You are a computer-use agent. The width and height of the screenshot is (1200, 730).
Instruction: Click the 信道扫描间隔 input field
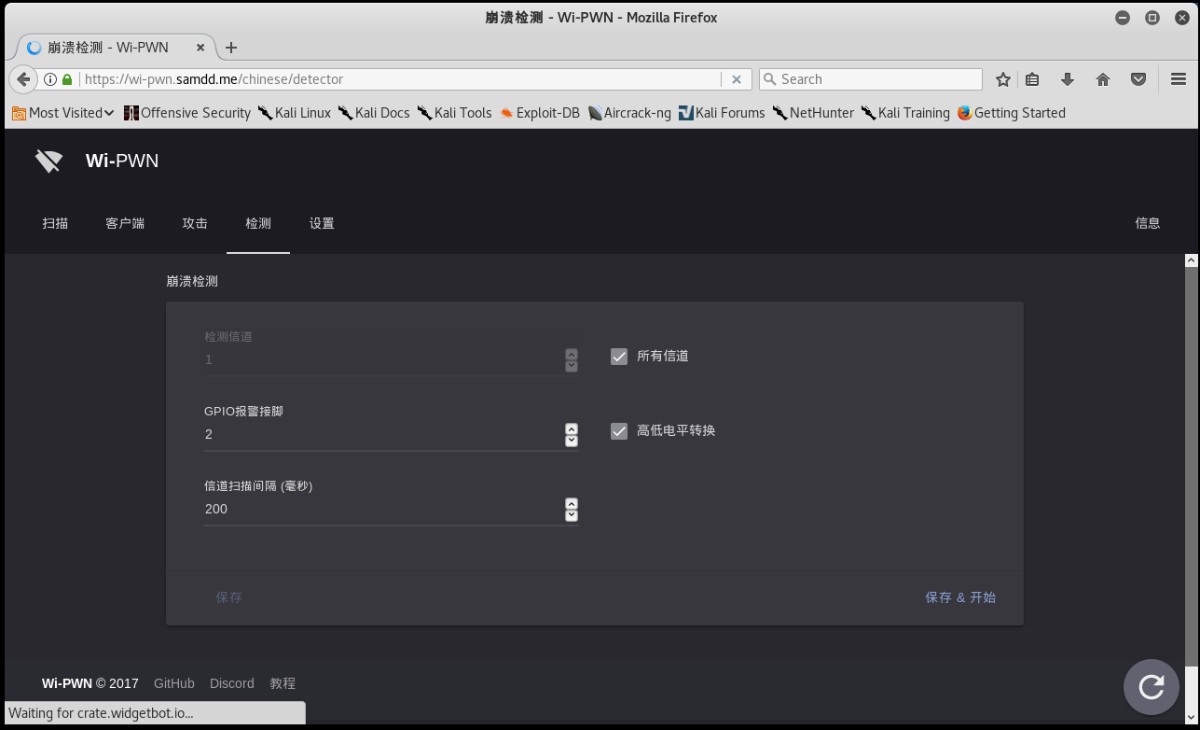point(384,509)
